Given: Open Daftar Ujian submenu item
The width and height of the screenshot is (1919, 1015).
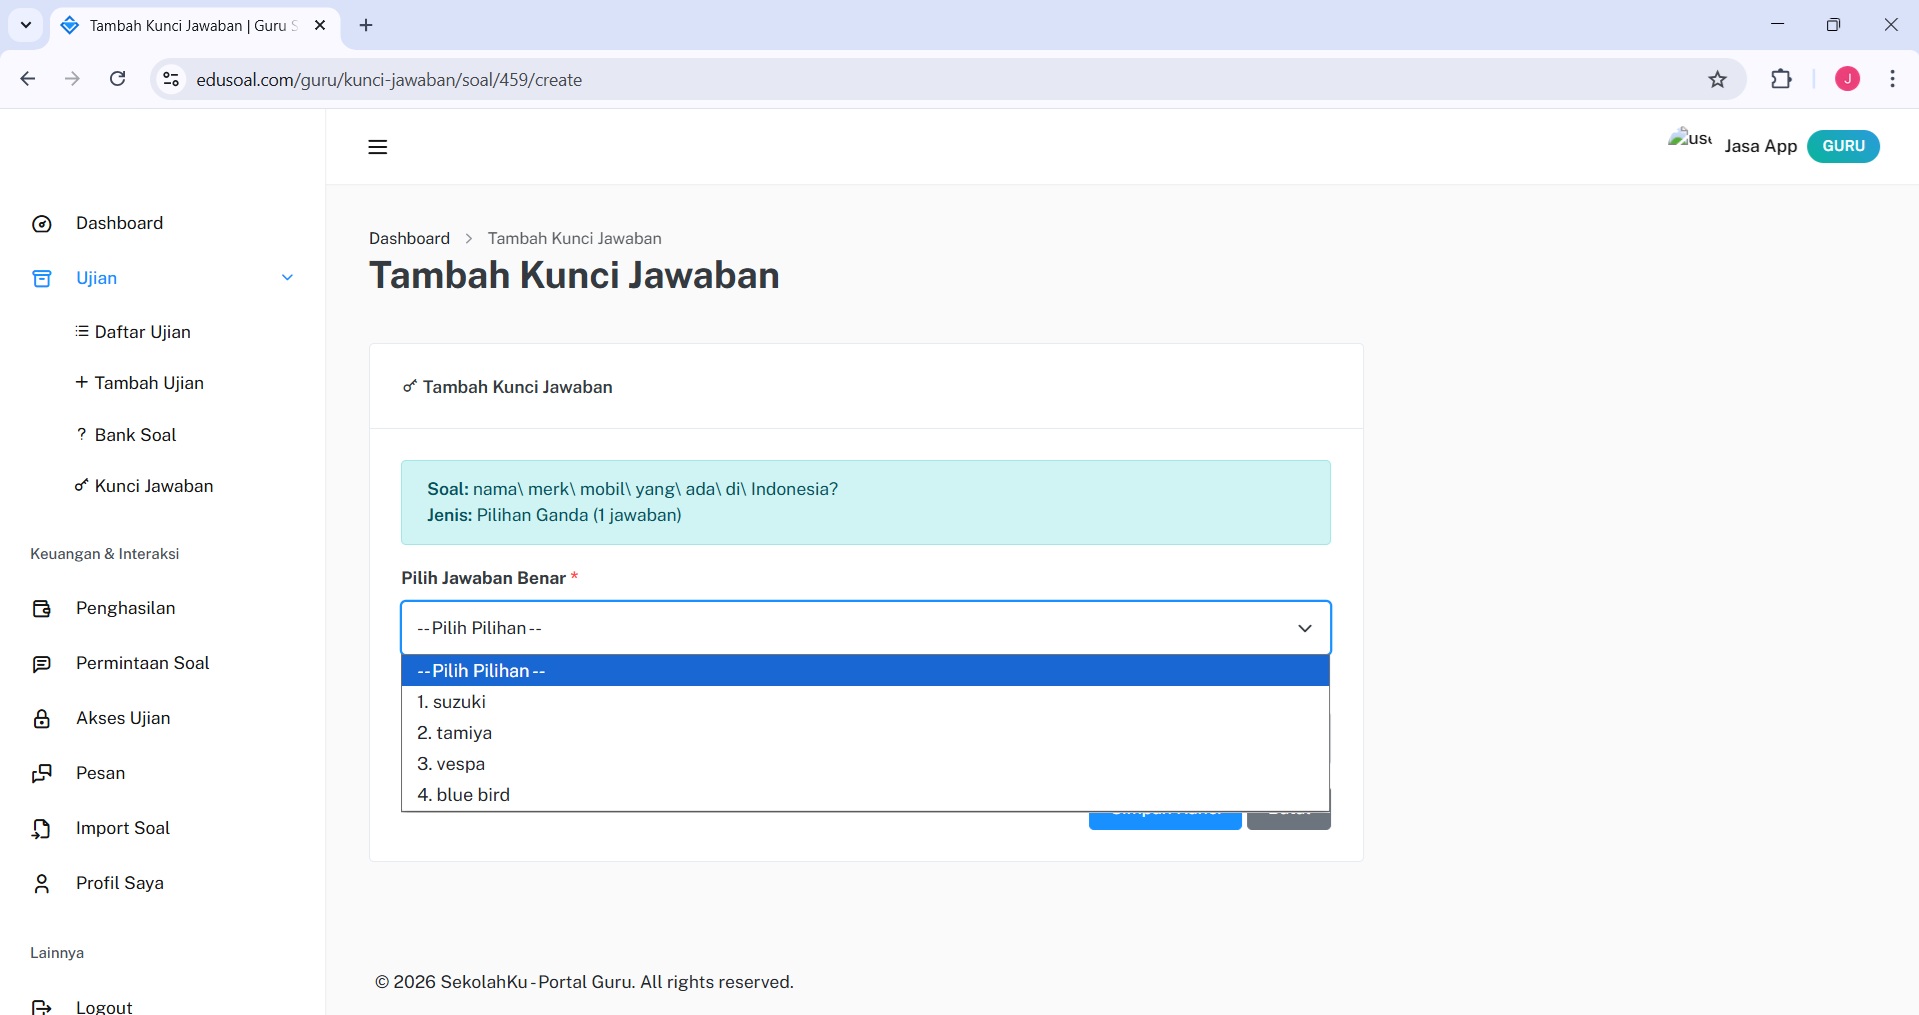Looking at the screenshot, I should coord(142,332).
